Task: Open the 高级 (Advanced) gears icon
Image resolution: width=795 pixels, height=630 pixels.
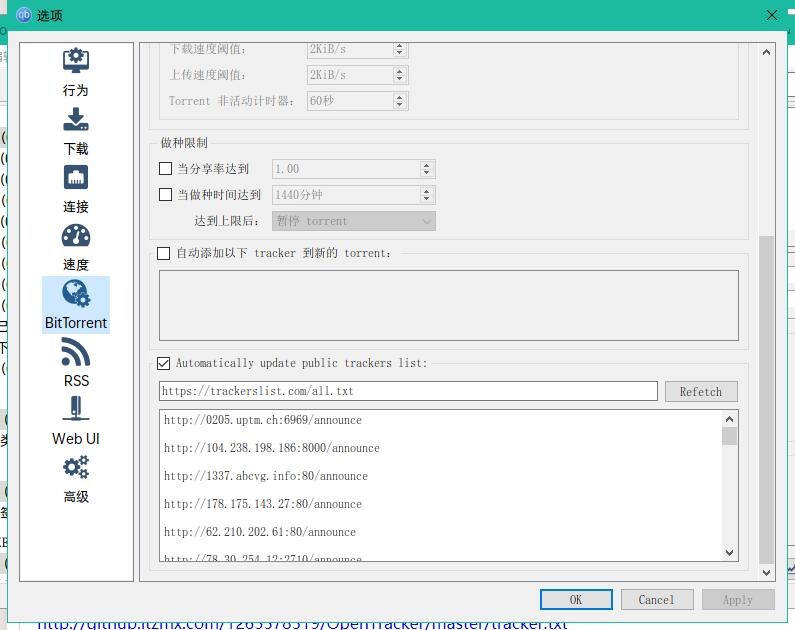Action: coord(76,468)
